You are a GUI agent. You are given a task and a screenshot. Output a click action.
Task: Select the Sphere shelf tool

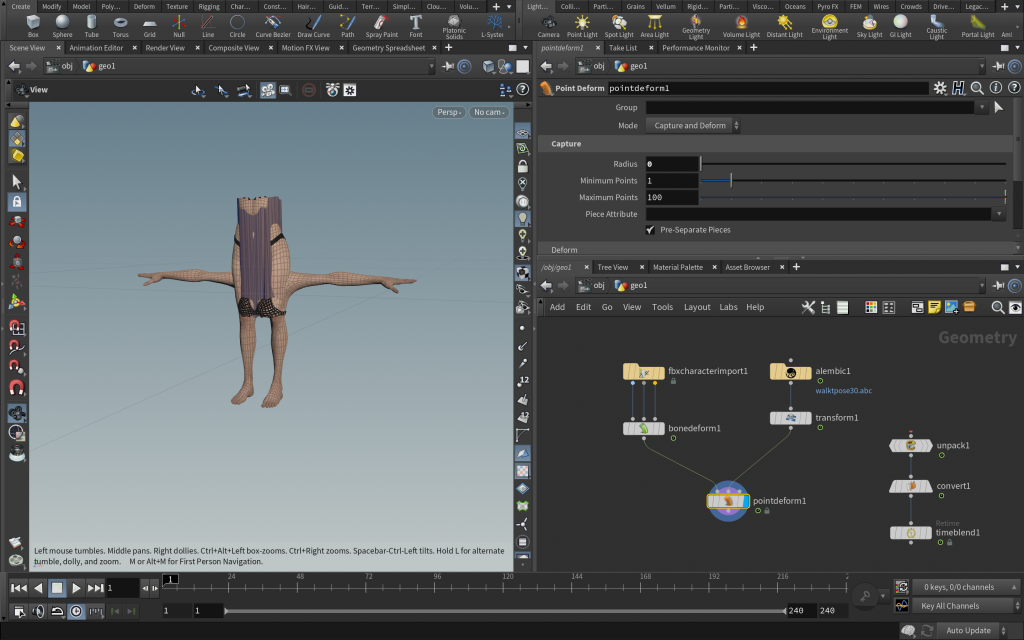[62, 27]
